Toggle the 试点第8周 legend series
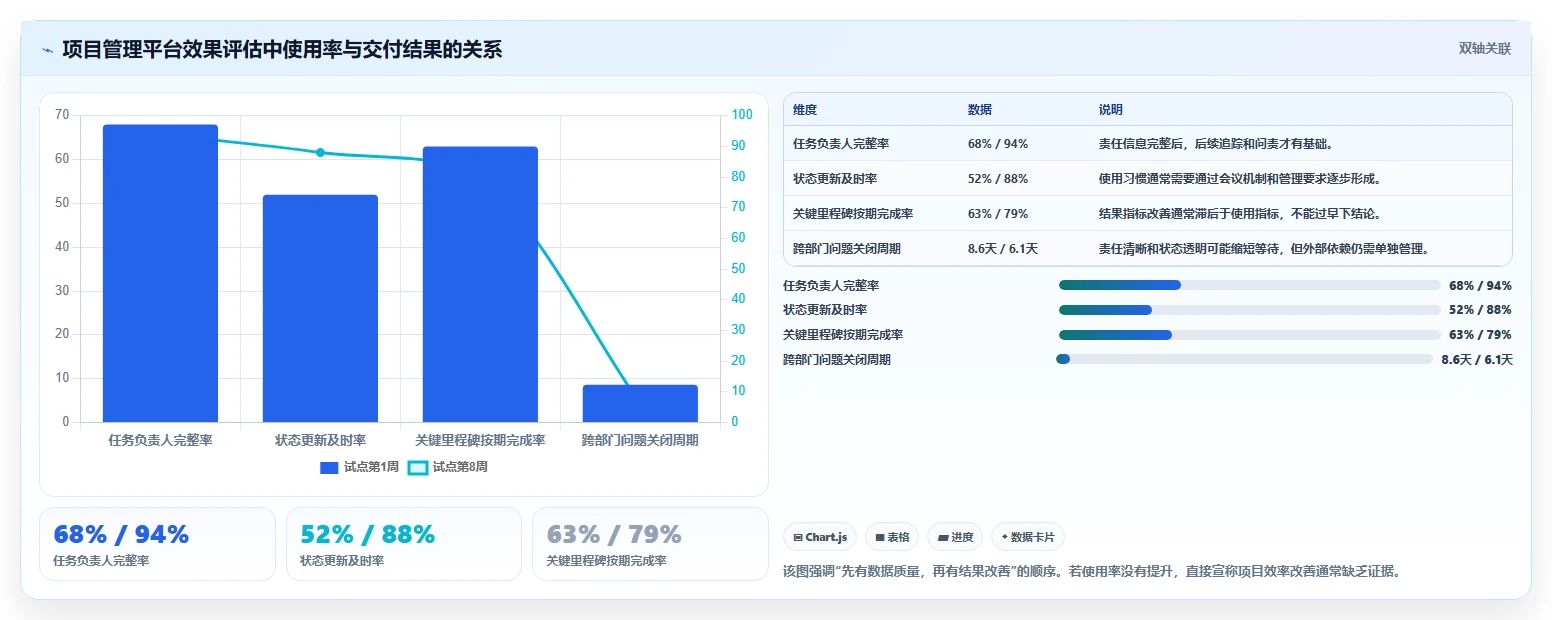 pos(448,467)
